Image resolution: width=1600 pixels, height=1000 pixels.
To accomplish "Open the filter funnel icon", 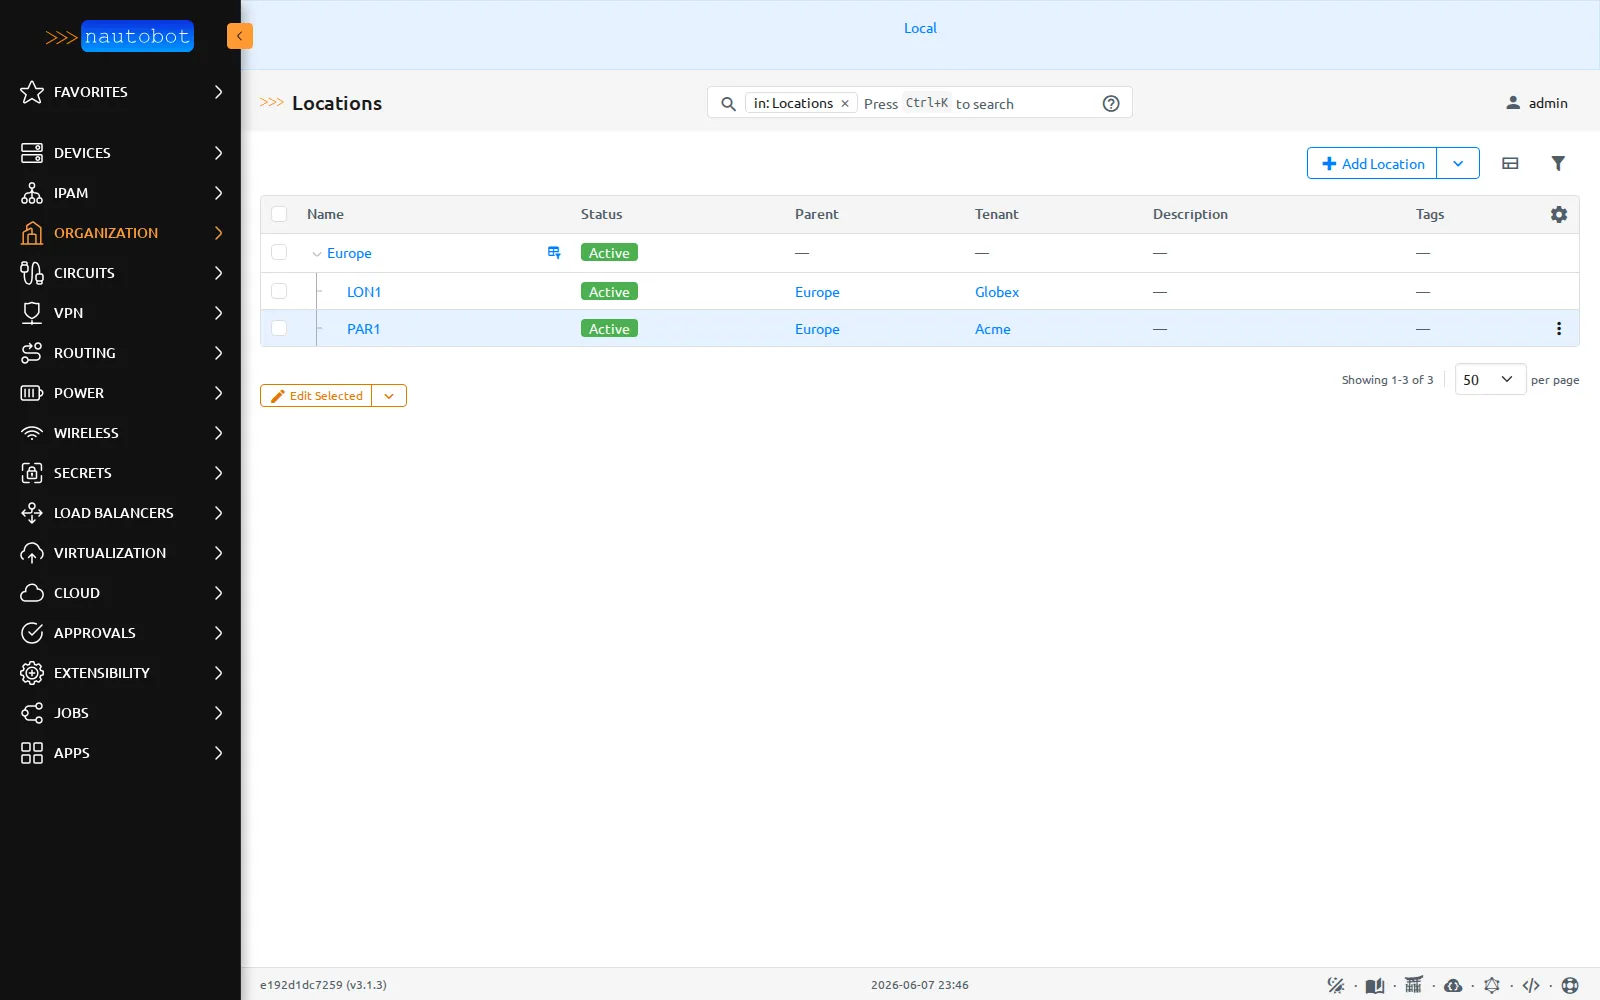I will click(1558, 163).
